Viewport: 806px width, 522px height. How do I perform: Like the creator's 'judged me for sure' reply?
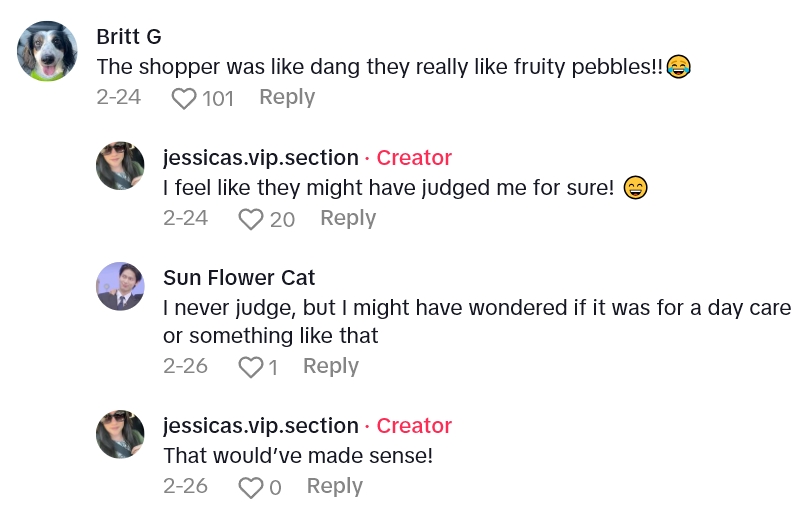(x=250, y=219)
